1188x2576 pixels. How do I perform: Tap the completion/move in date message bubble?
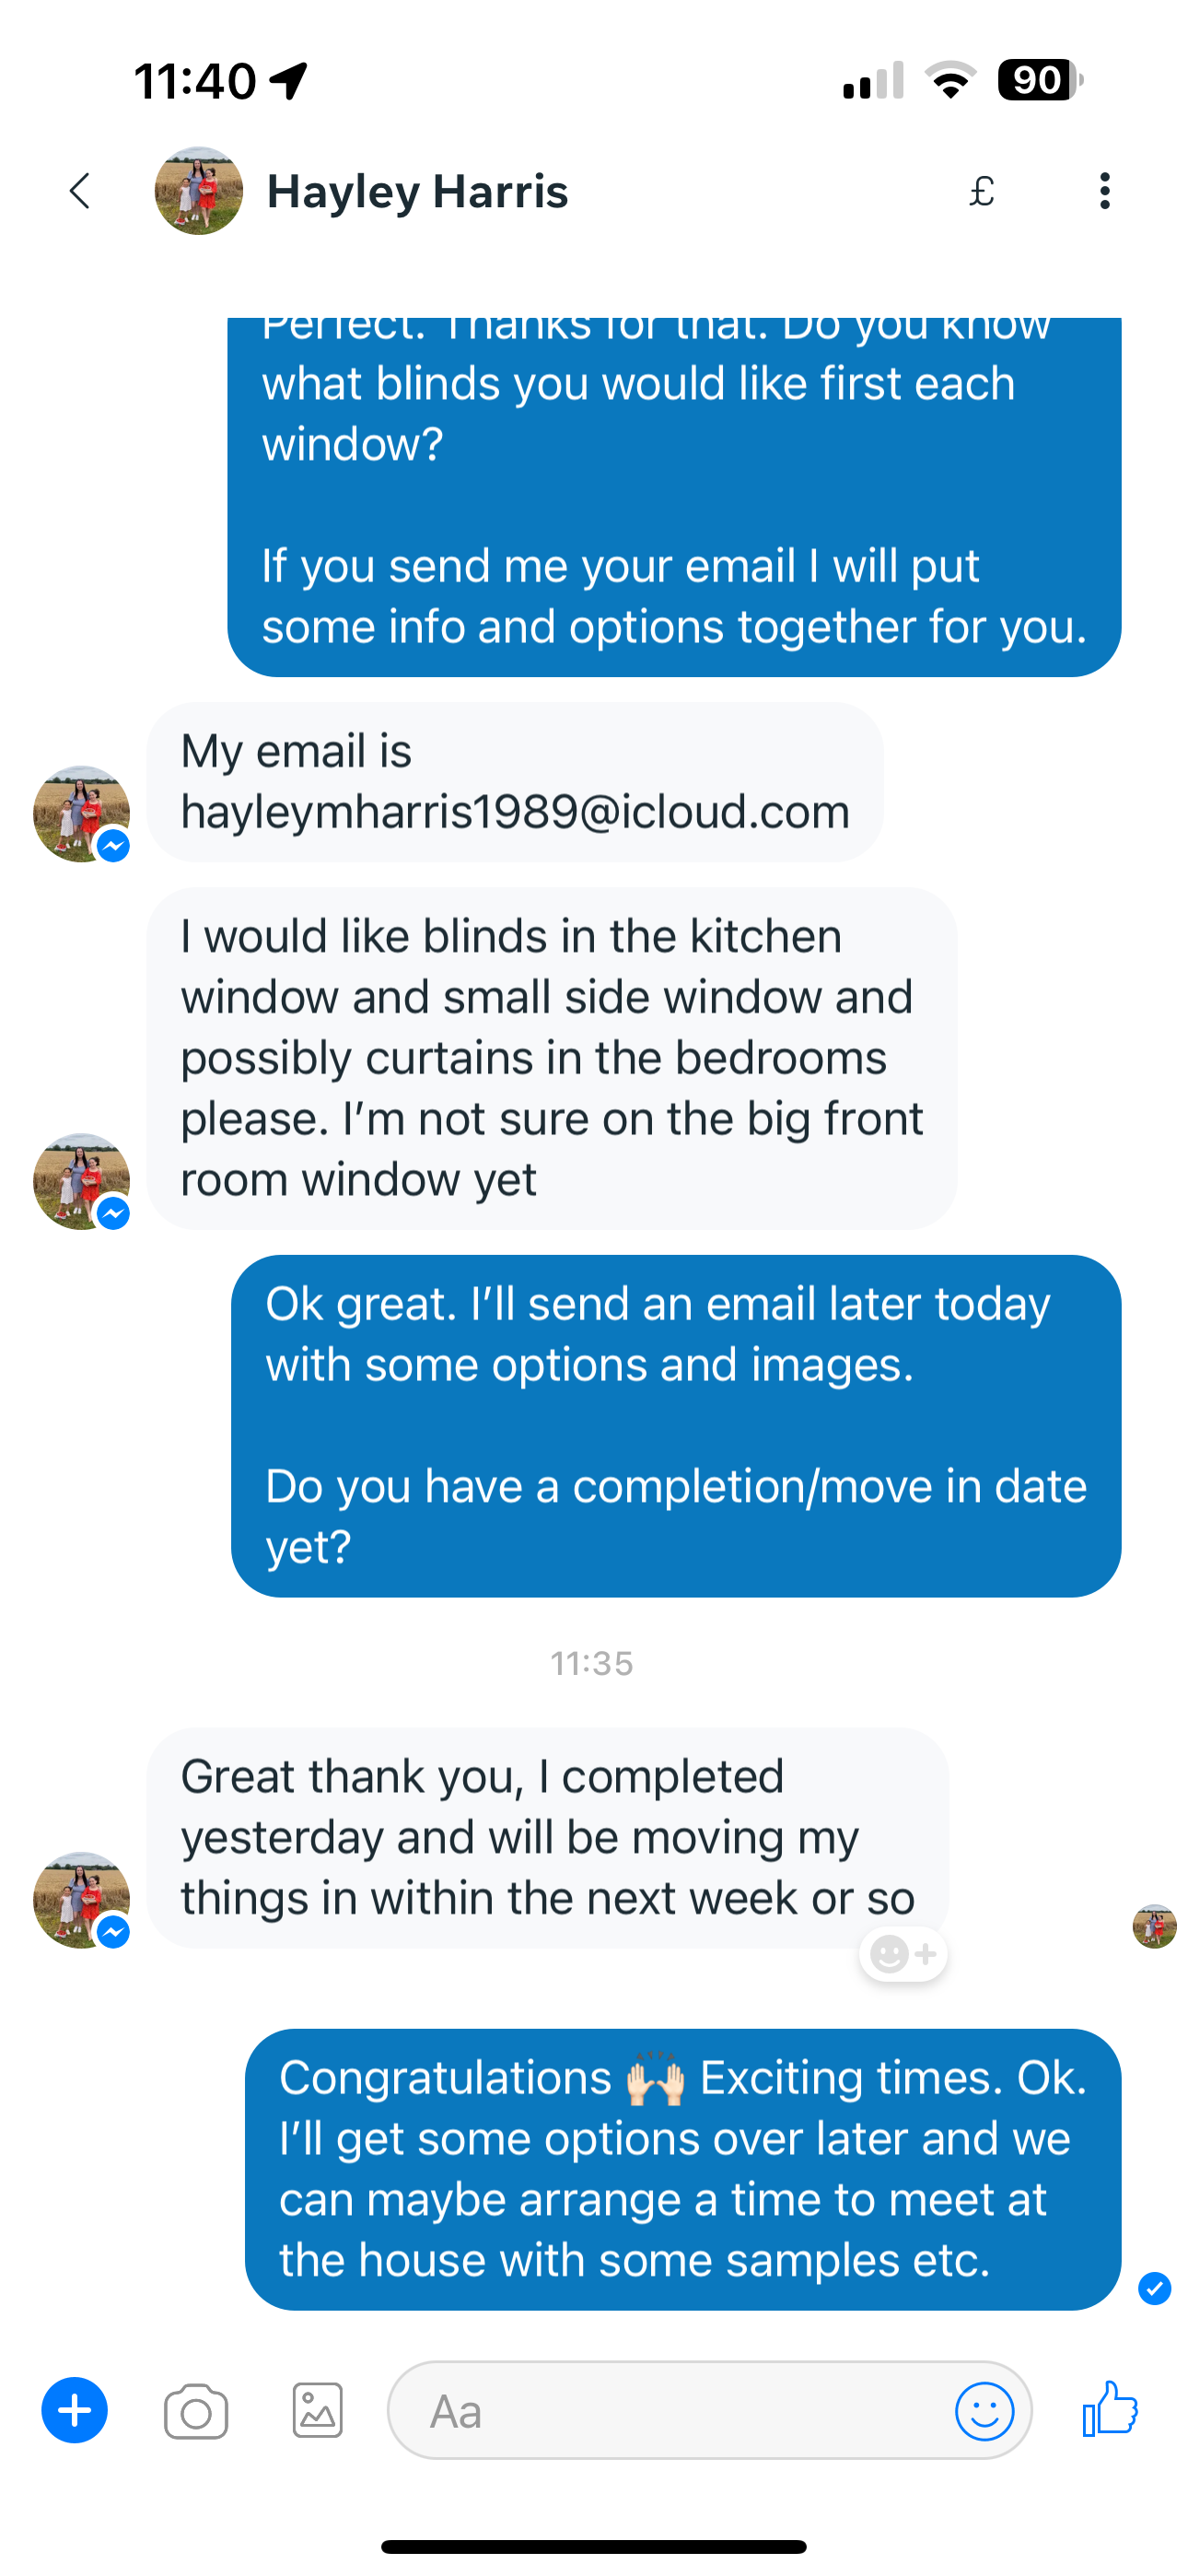(675, 1425)
